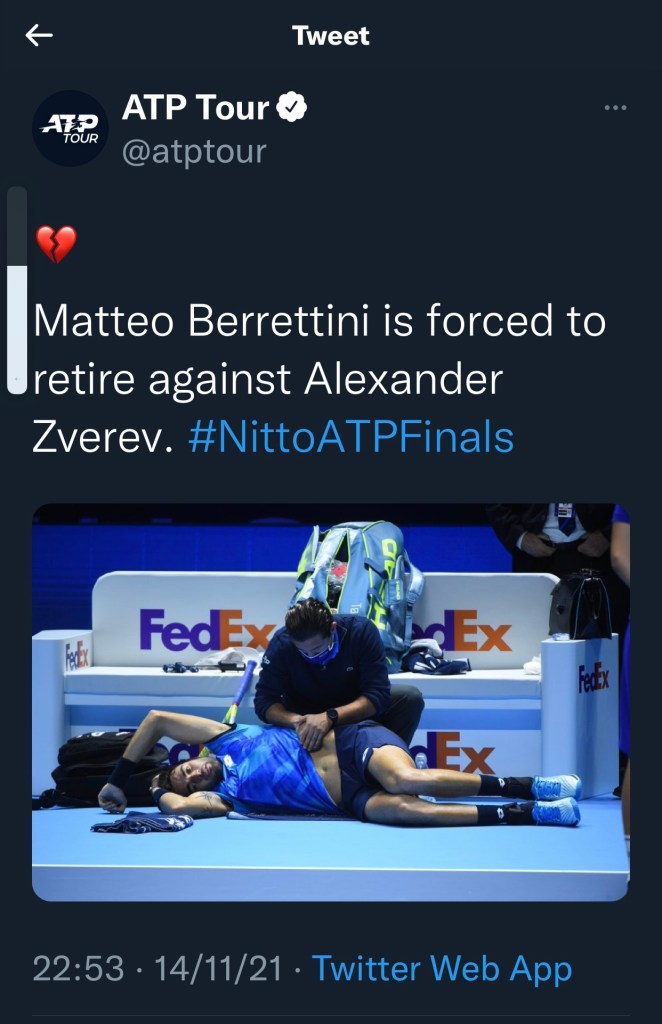662x1024 pixels.
Task: Open the ATP Tour profile avatar
Action: tap(71, 128)
